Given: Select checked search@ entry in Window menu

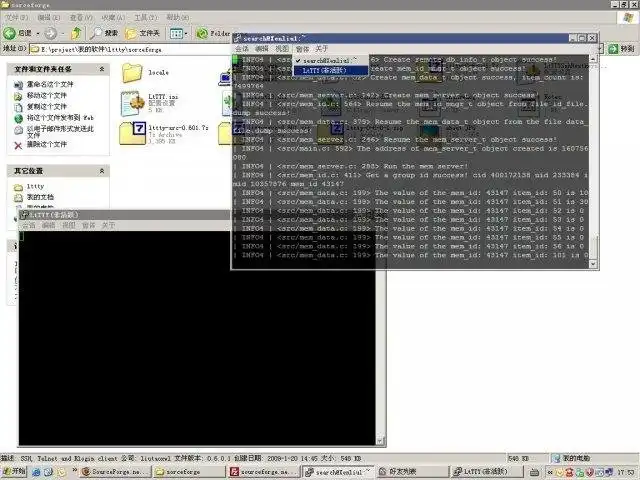Looking at the screenshot, I should (x=331, y=60).
